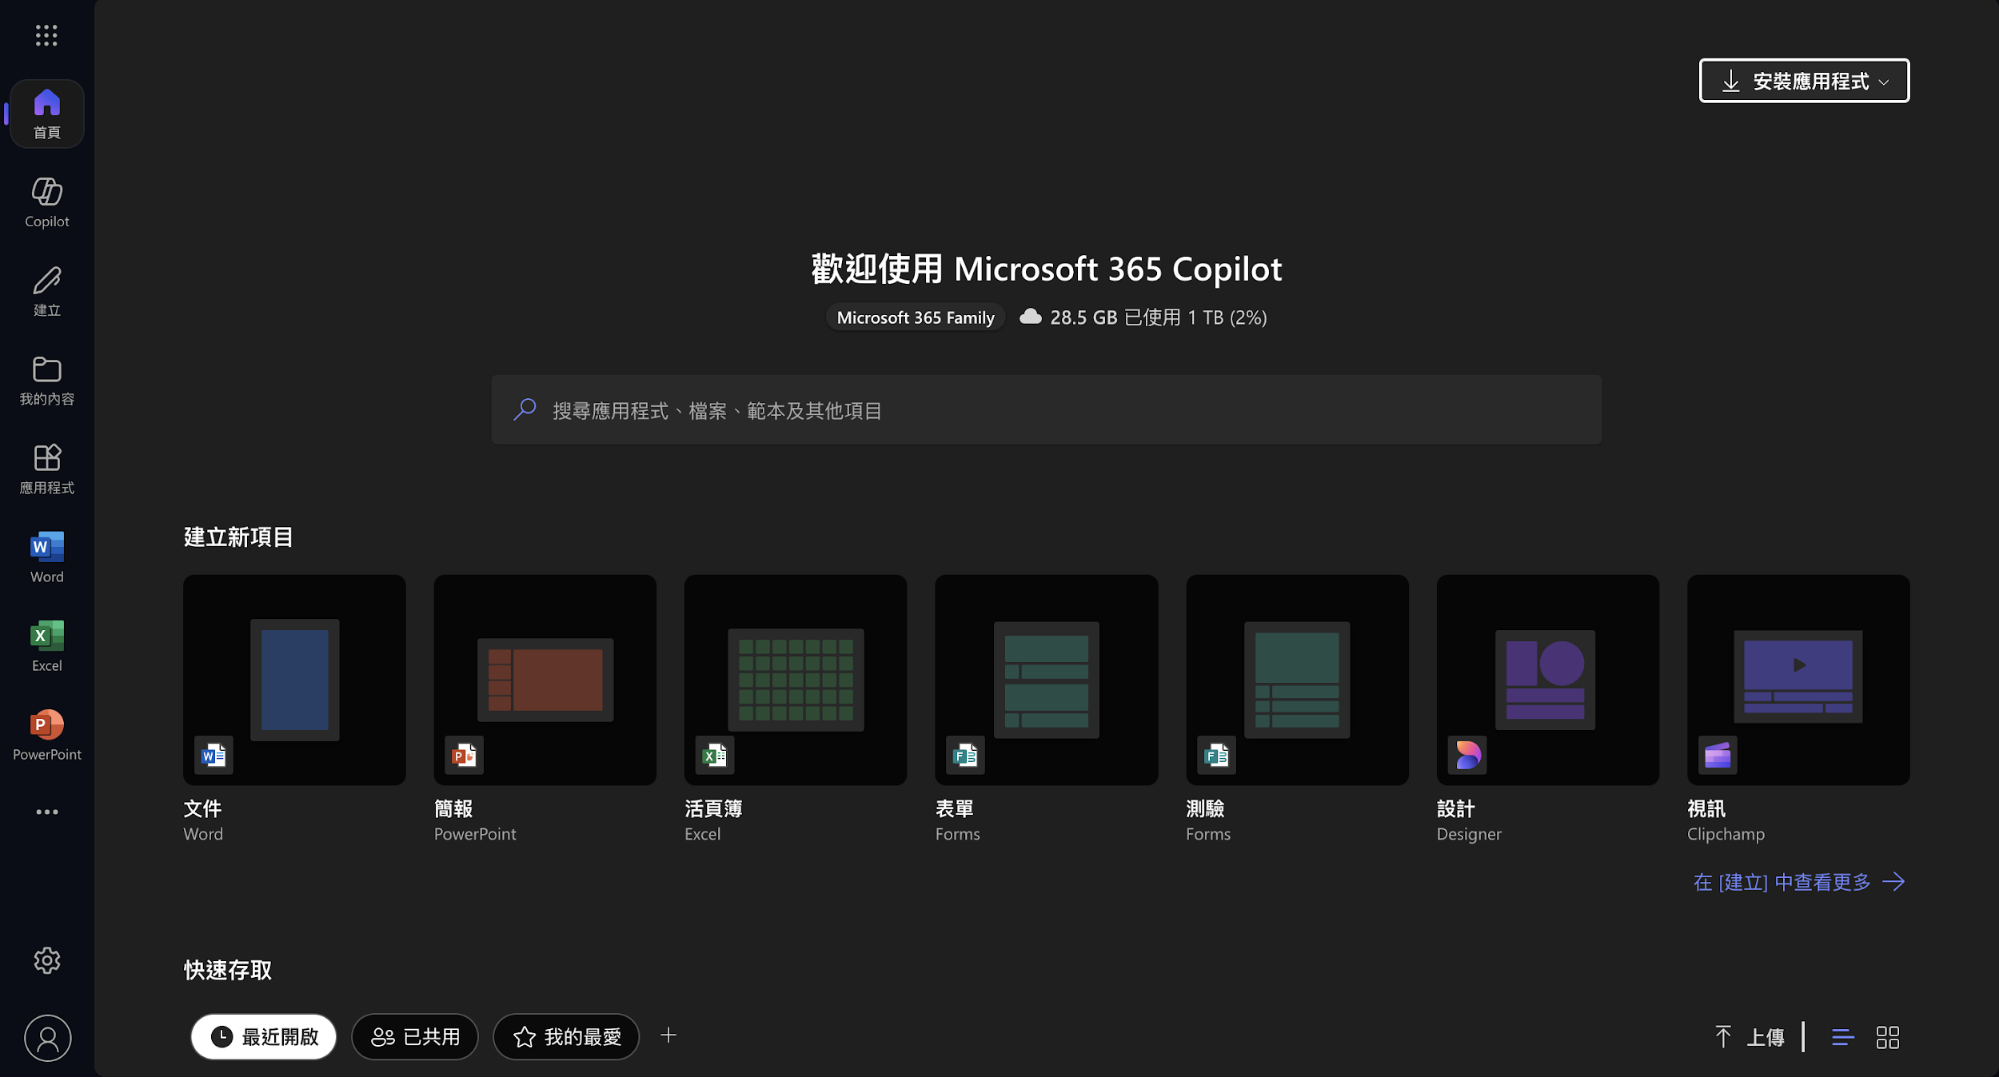Switch to grid view layout
The width and height of the screenshot is (1999, 1078).
coord(1888,1038)
